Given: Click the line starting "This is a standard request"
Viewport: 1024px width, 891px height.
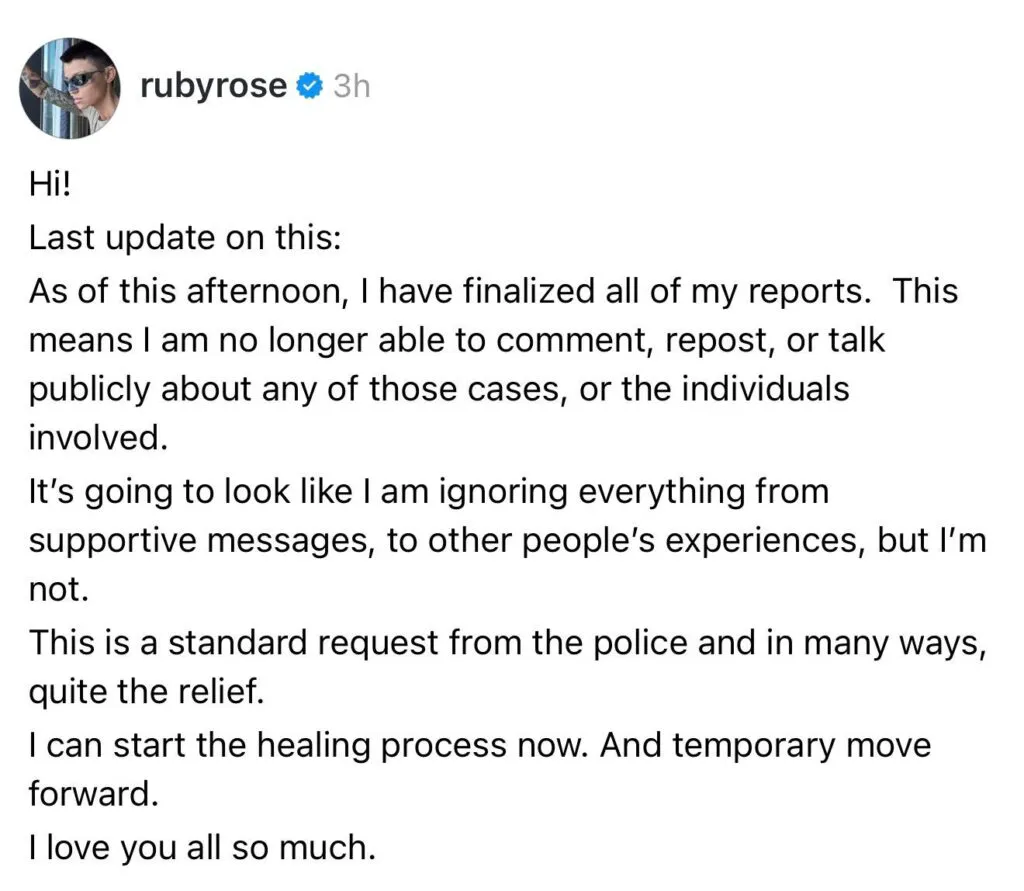Looking at the screenshot, I should click(x=508, y=642).
